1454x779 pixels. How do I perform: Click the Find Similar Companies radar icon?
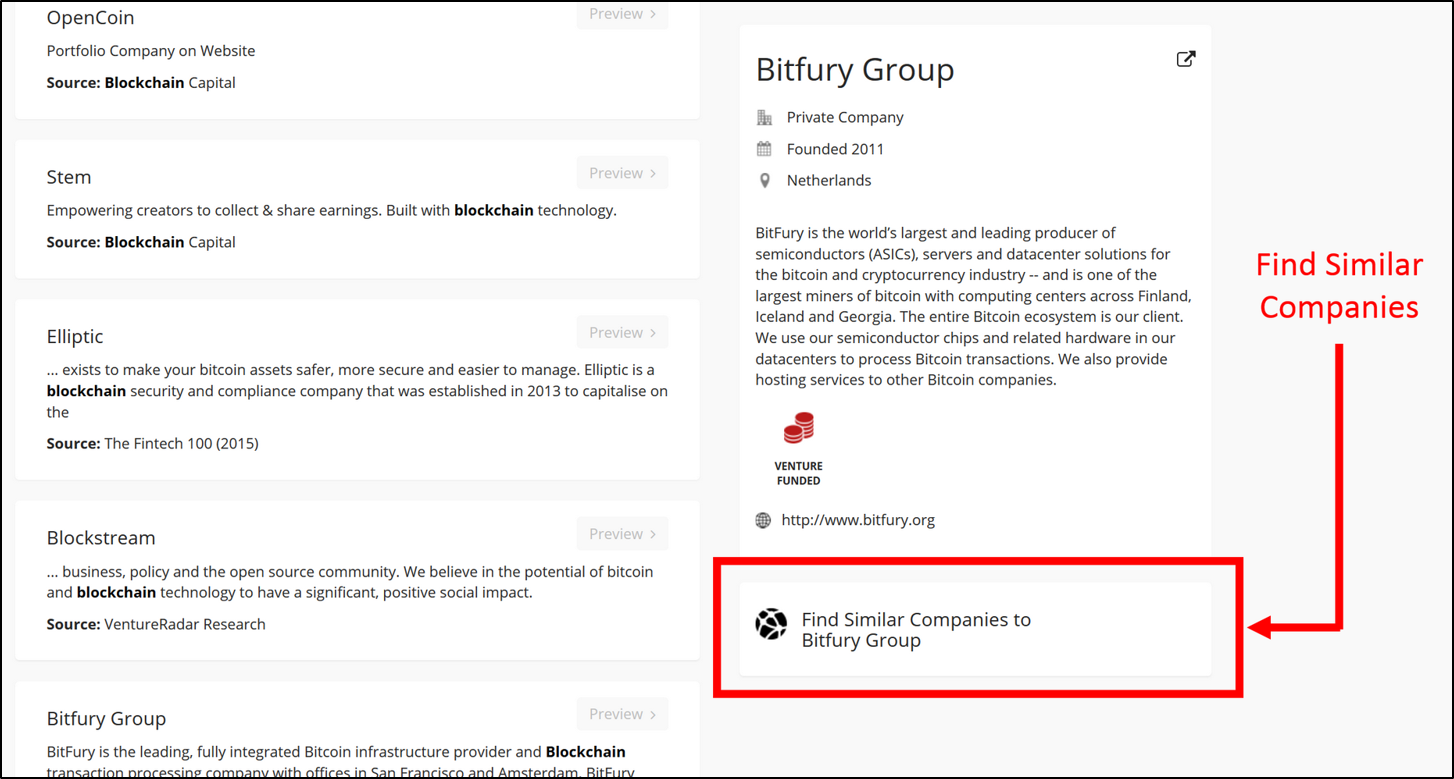(771, 624)
